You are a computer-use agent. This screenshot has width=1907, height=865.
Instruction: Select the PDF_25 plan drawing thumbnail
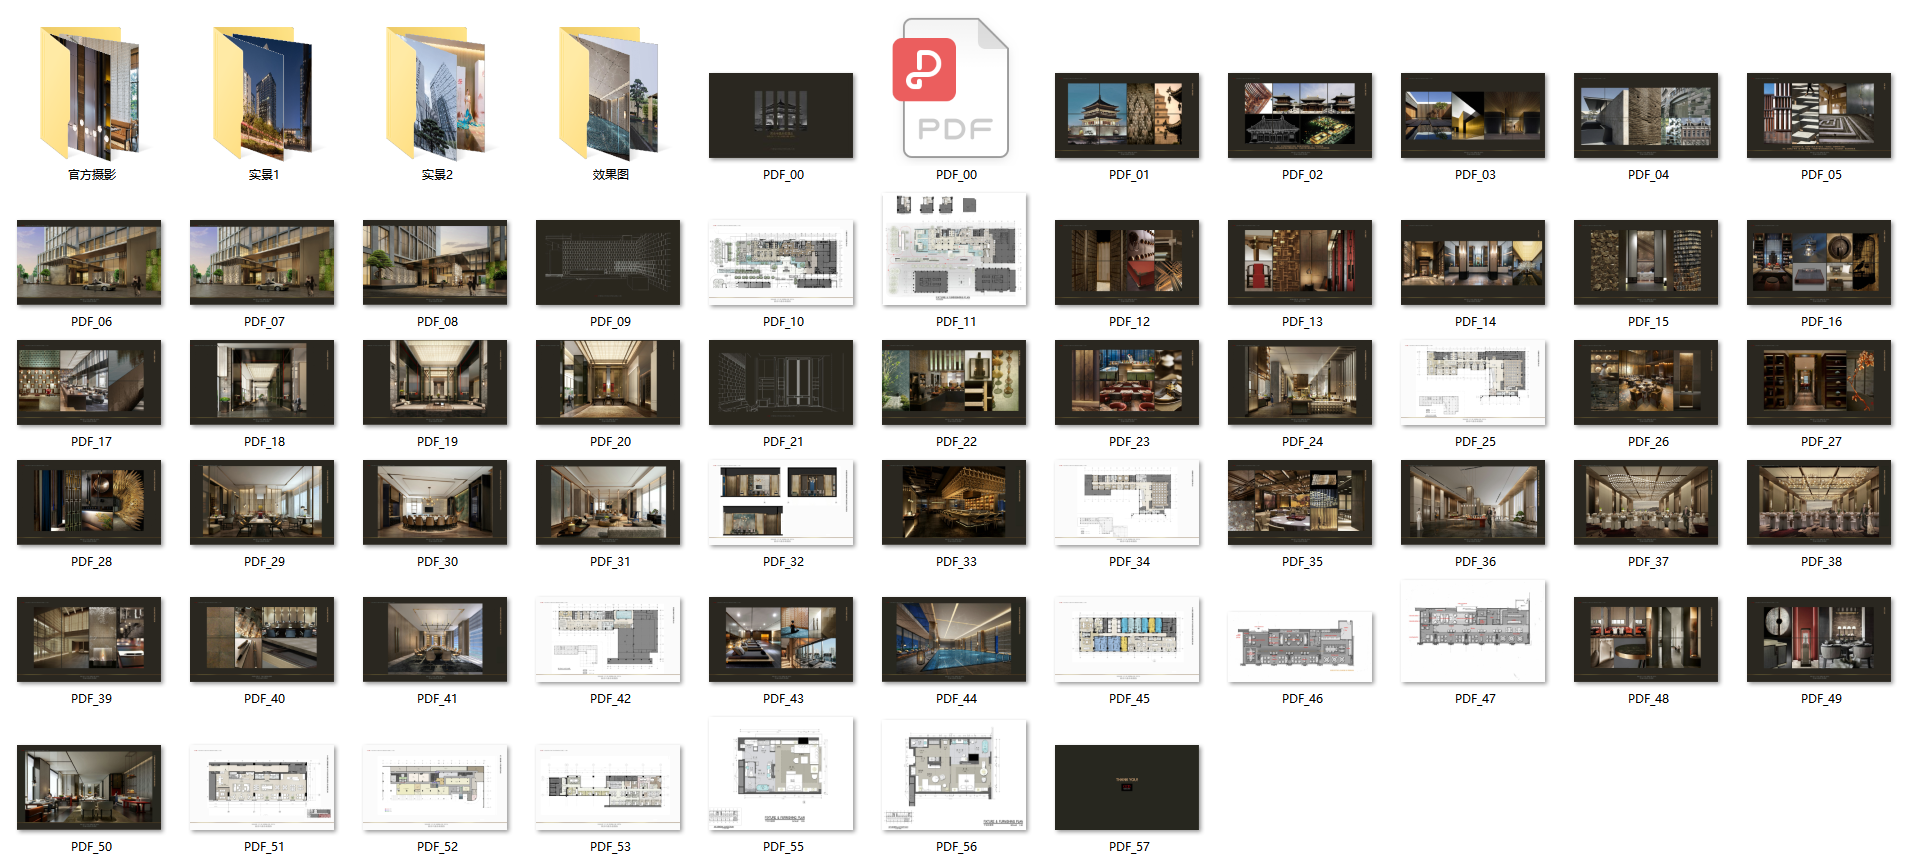(1473, 382)
